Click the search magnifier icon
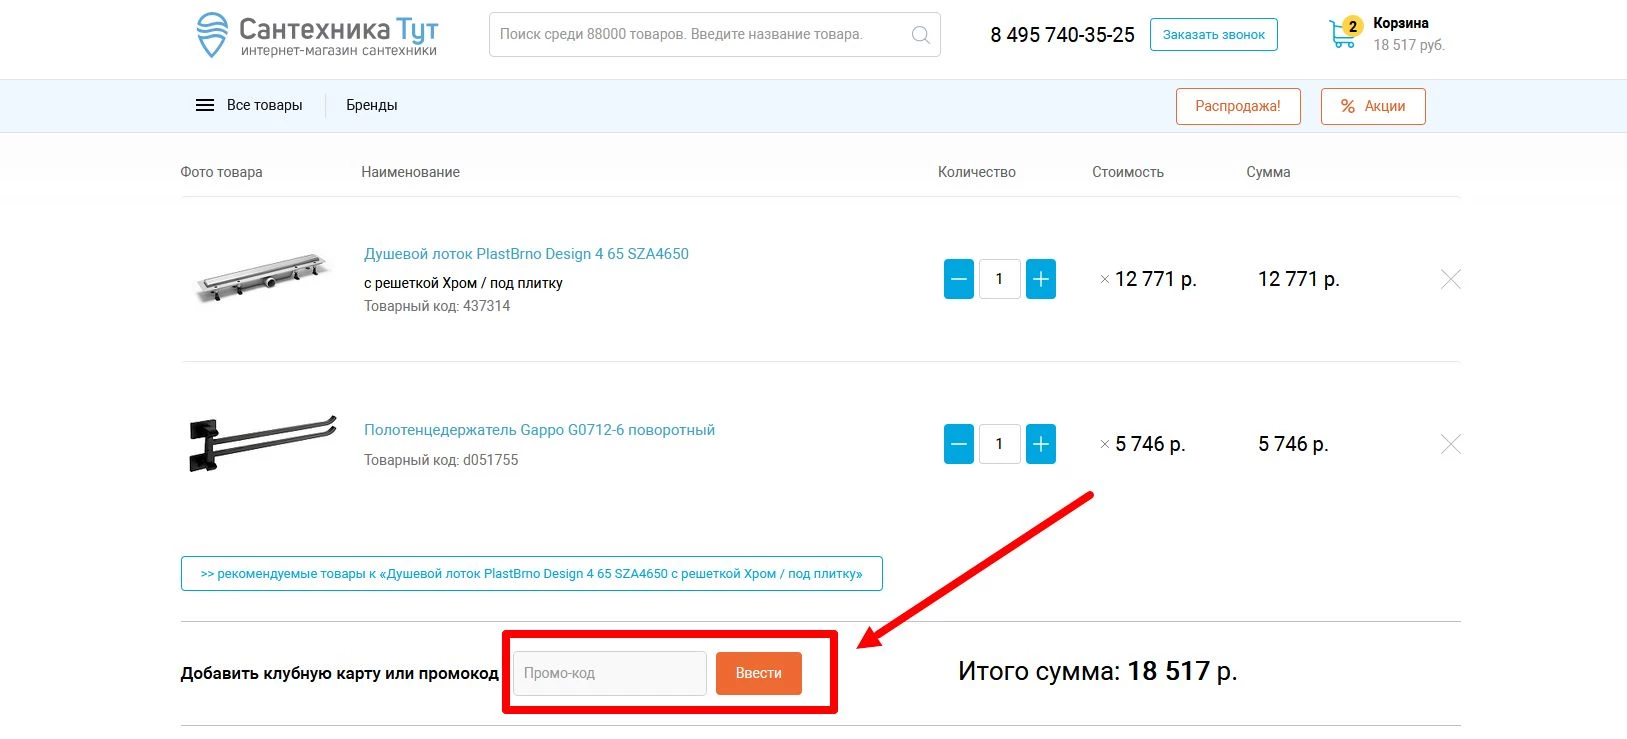 (920, 35)
